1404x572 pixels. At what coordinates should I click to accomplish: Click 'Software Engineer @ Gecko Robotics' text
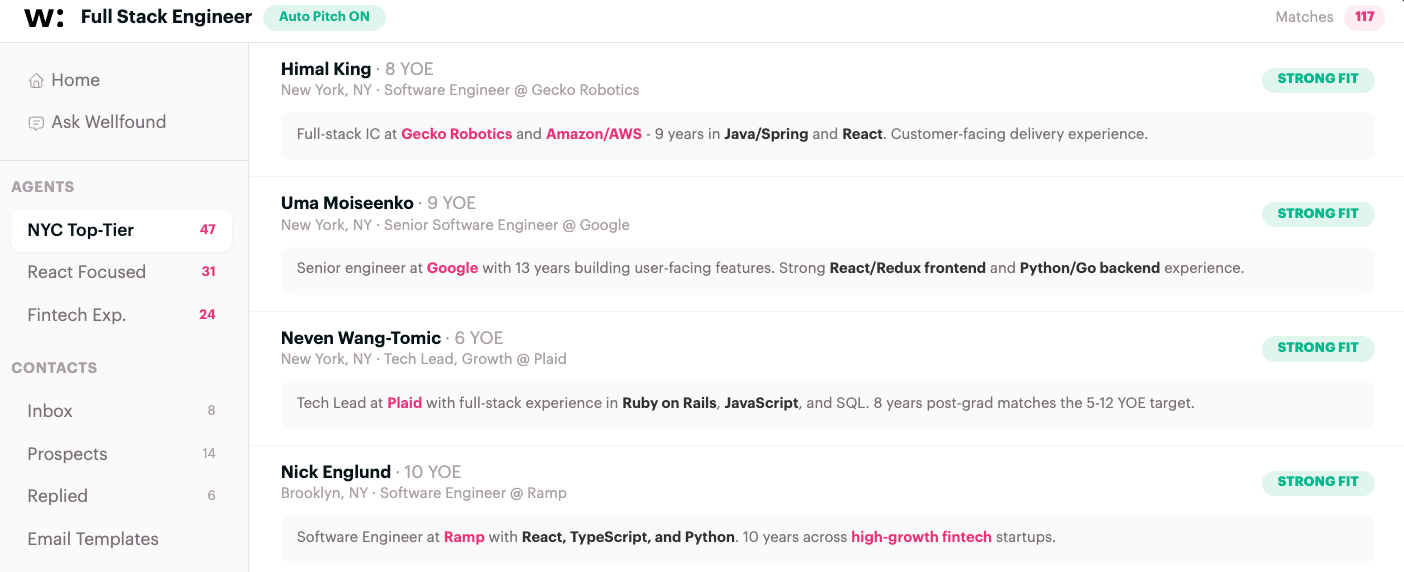[511, 91]
